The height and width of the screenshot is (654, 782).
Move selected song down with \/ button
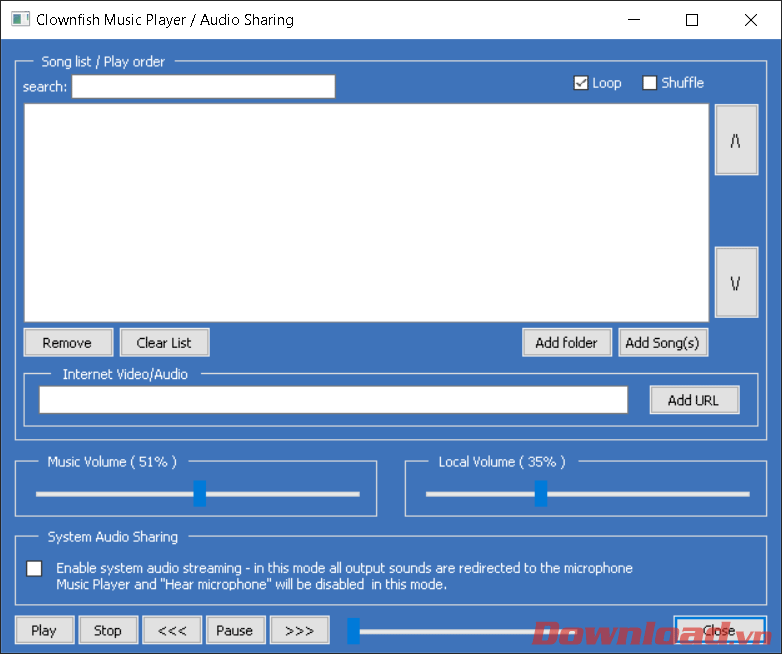coord(736,283)
